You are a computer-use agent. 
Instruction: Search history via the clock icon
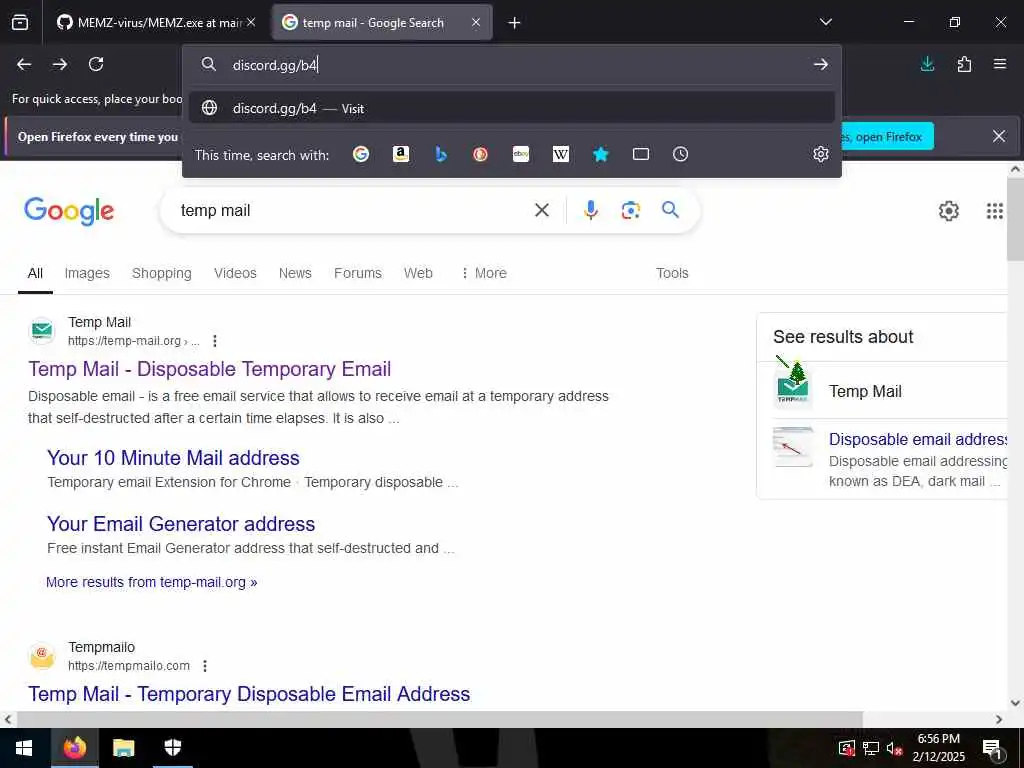coord(680,154)
